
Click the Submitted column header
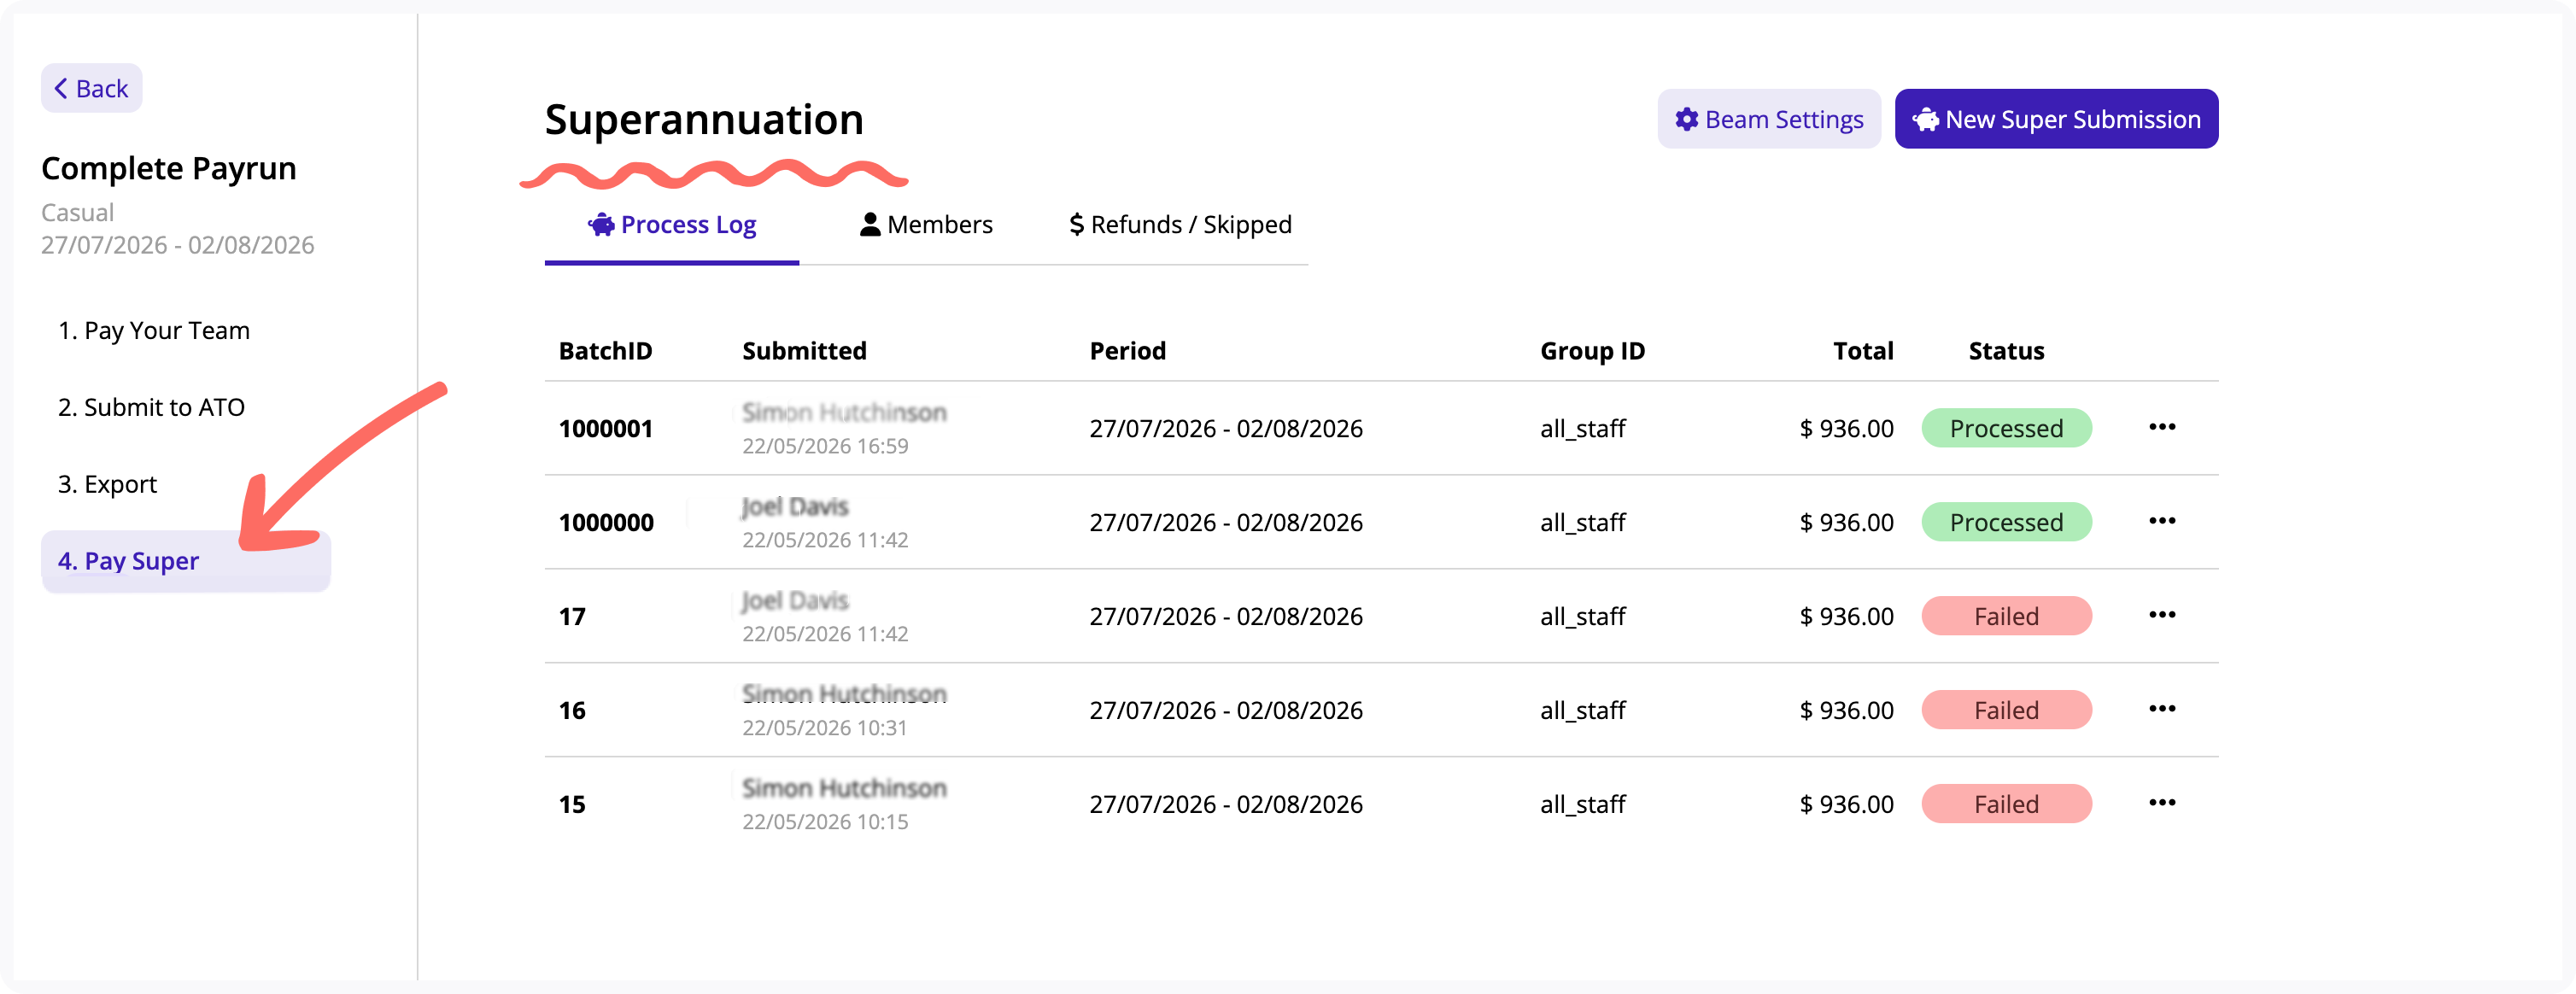pos(804,351)
